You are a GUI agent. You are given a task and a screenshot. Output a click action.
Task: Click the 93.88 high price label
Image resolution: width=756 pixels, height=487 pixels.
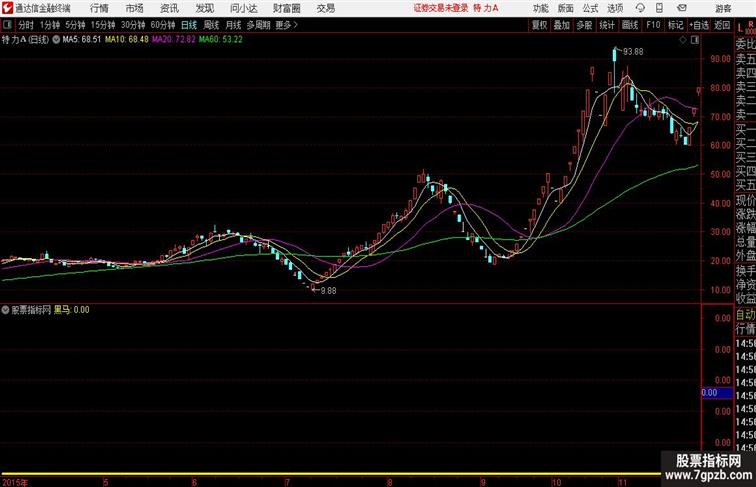(x=633, y=52)
